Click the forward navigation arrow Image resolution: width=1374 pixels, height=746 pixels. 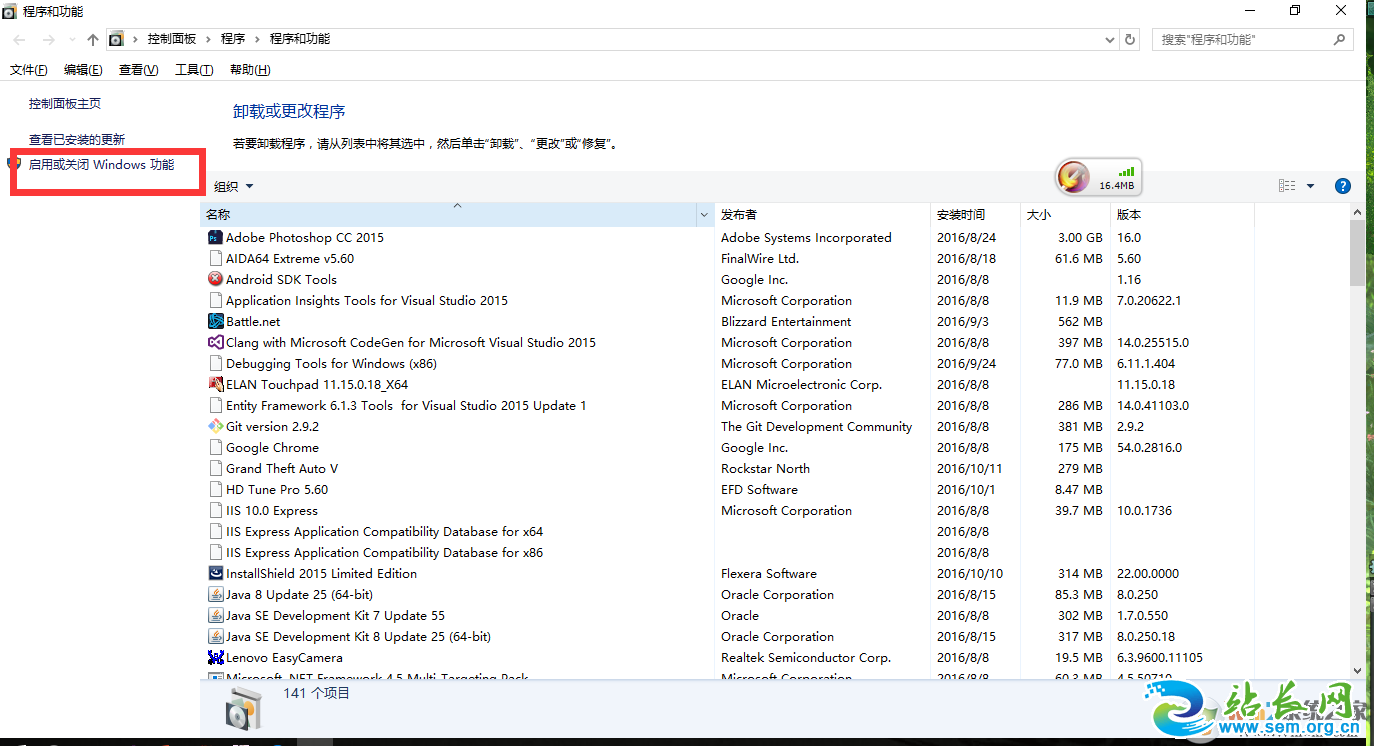tap(48, 40)
